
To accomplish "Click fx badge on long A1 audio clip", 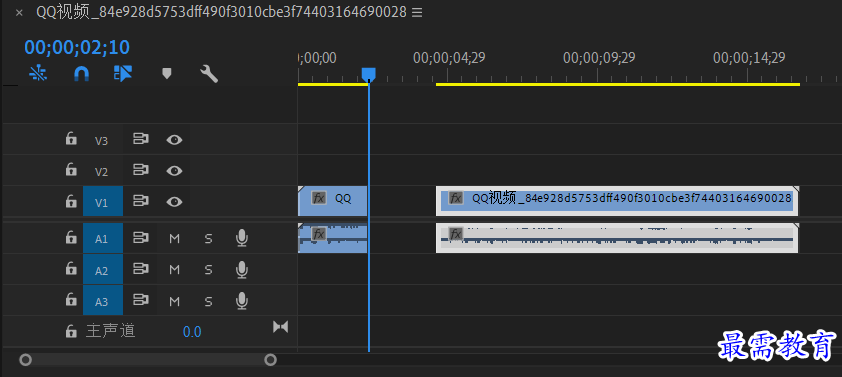I will click(x=456, y=234).
